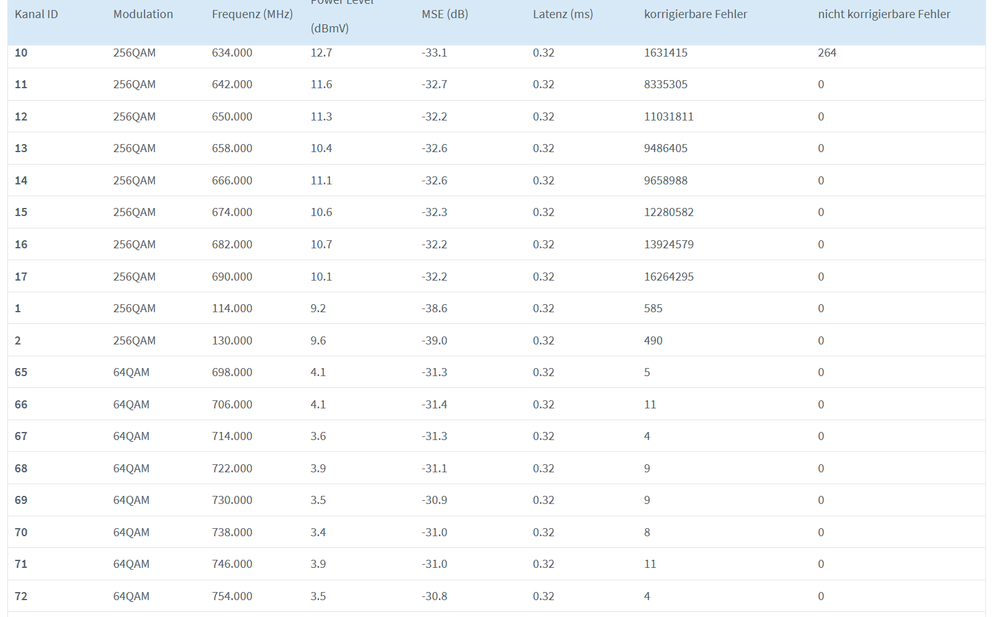
Task: Click frequency value 130.000
Action: click(232, 341)
